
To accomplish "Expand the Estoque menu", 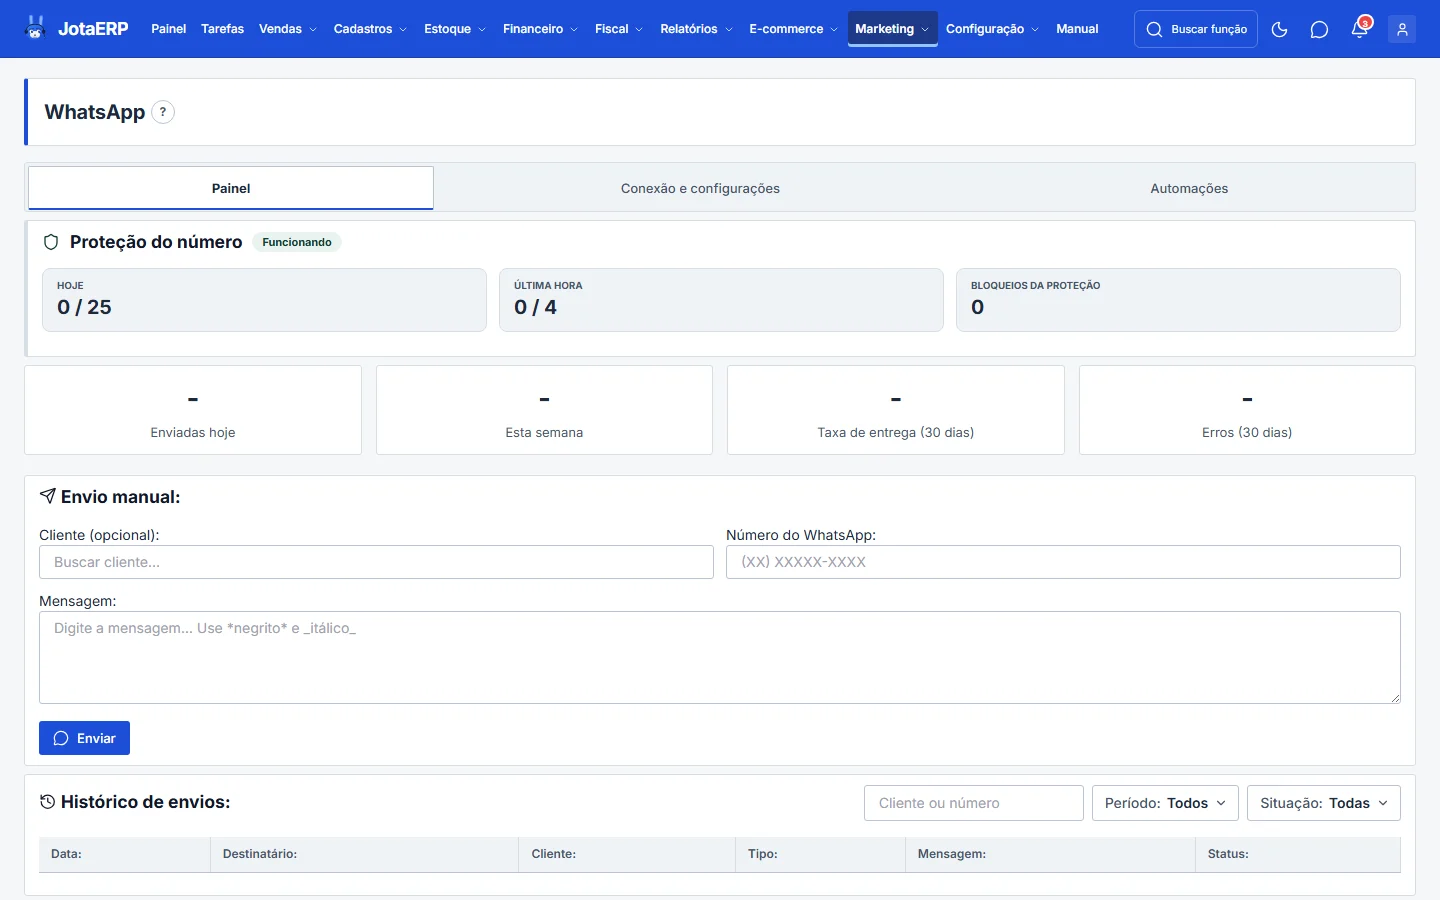I will click(455, 29).
